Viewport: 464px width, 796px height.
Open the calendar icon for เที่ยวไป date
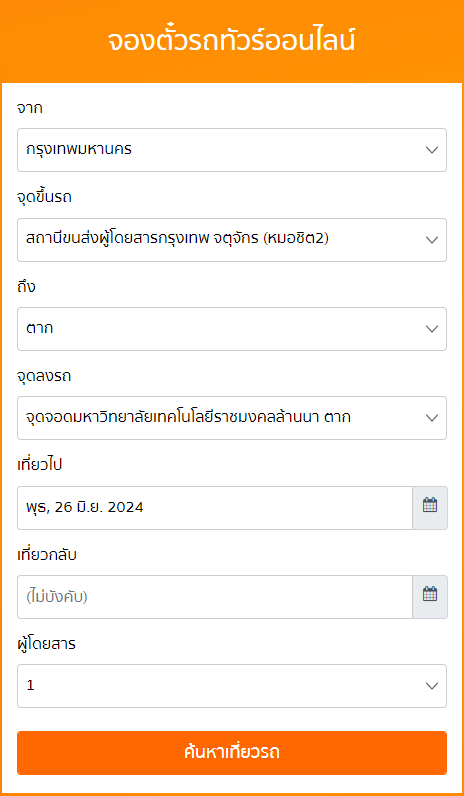tap(430, 508)
